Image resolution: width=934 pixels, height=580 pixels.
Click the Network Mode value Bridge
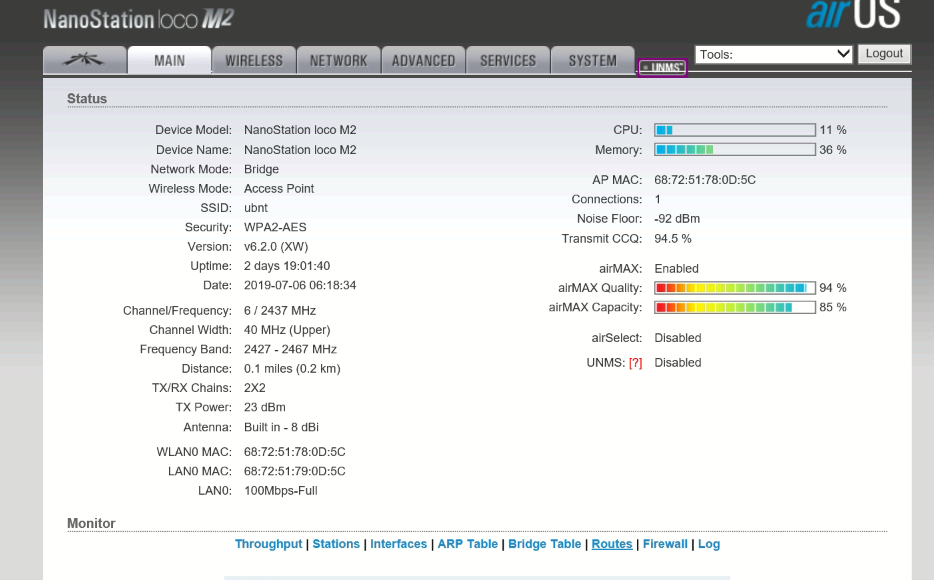(x=261, y=169)
